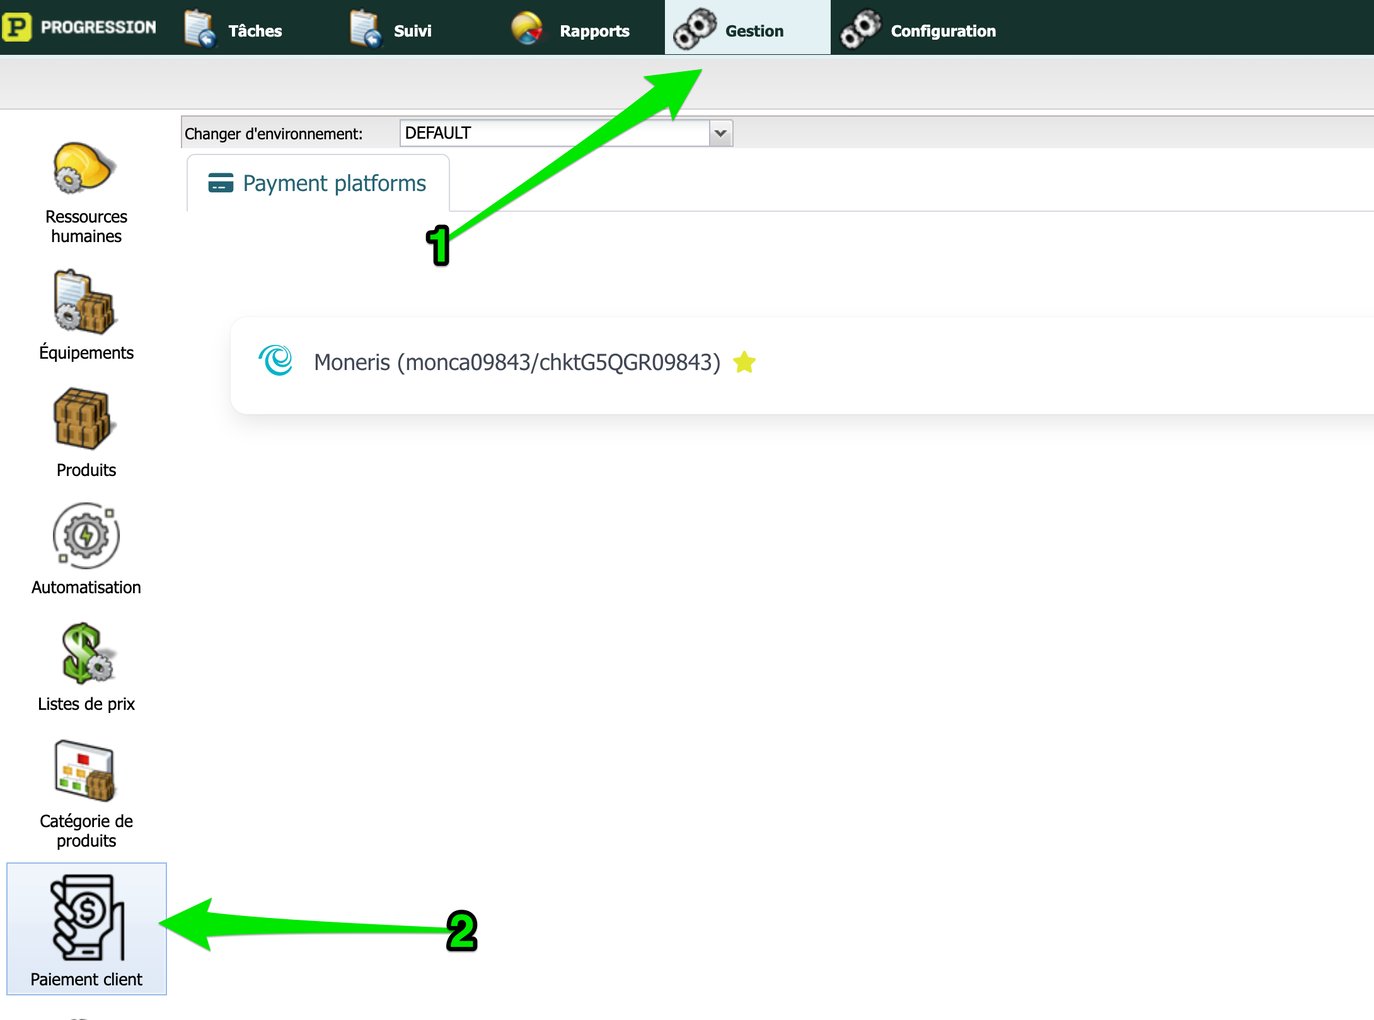Screen dimensions: 1374x1020
Task: Open the Tâches menu
Action: pos(233,27)
